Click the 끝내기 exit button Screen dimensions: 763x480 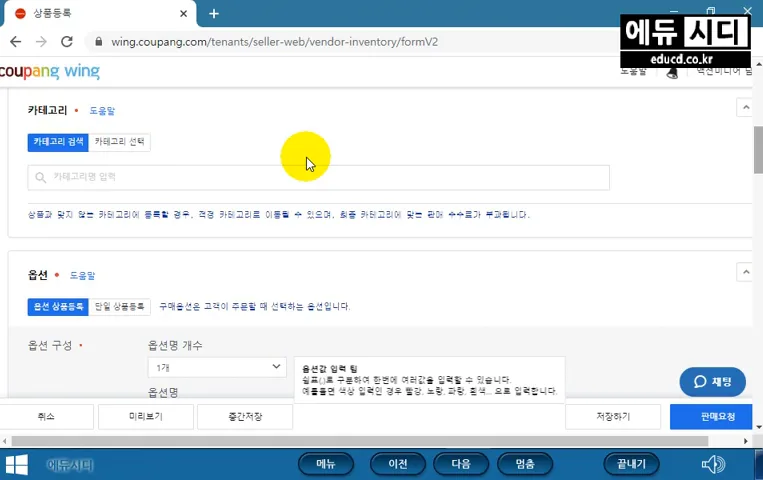pyautogui.click(x=631, y=464)
